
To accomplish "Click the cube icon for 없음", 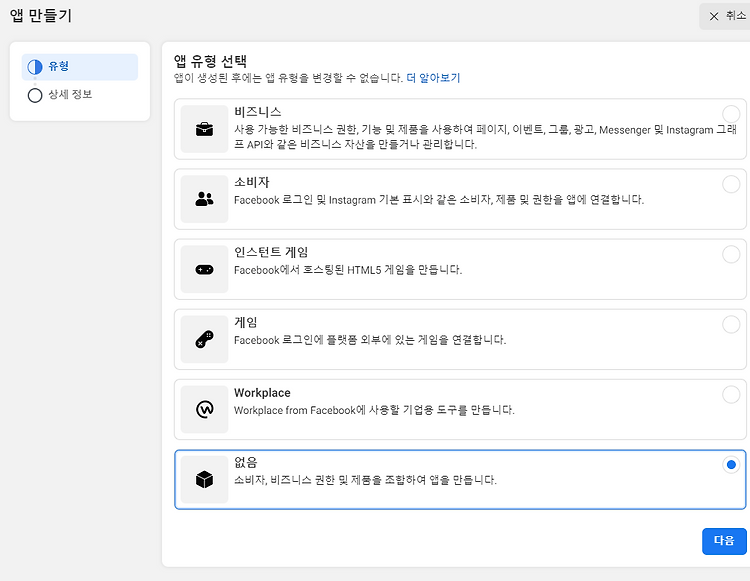I will tap(204, 479).
